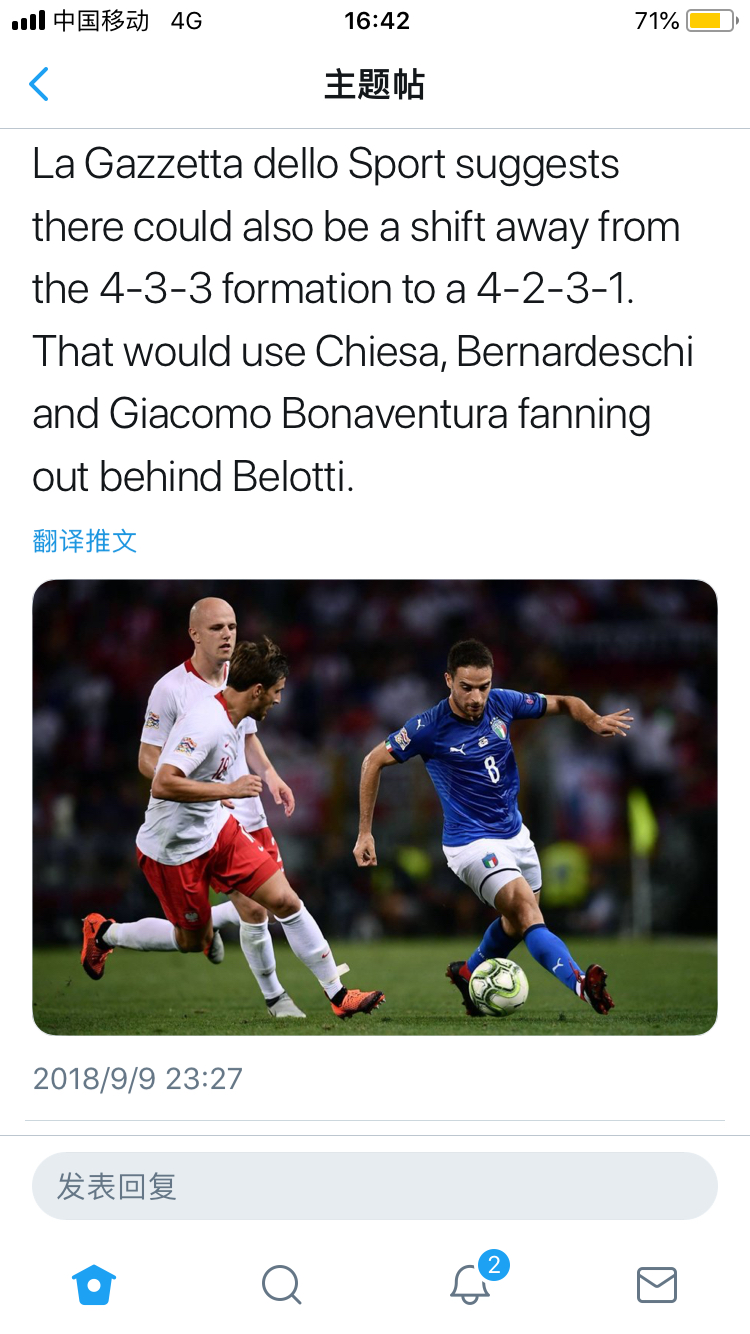This screenshot has width=750, height=1334.
Task: Tap the 4G network indicator
Action: click(x=187, y=21)
